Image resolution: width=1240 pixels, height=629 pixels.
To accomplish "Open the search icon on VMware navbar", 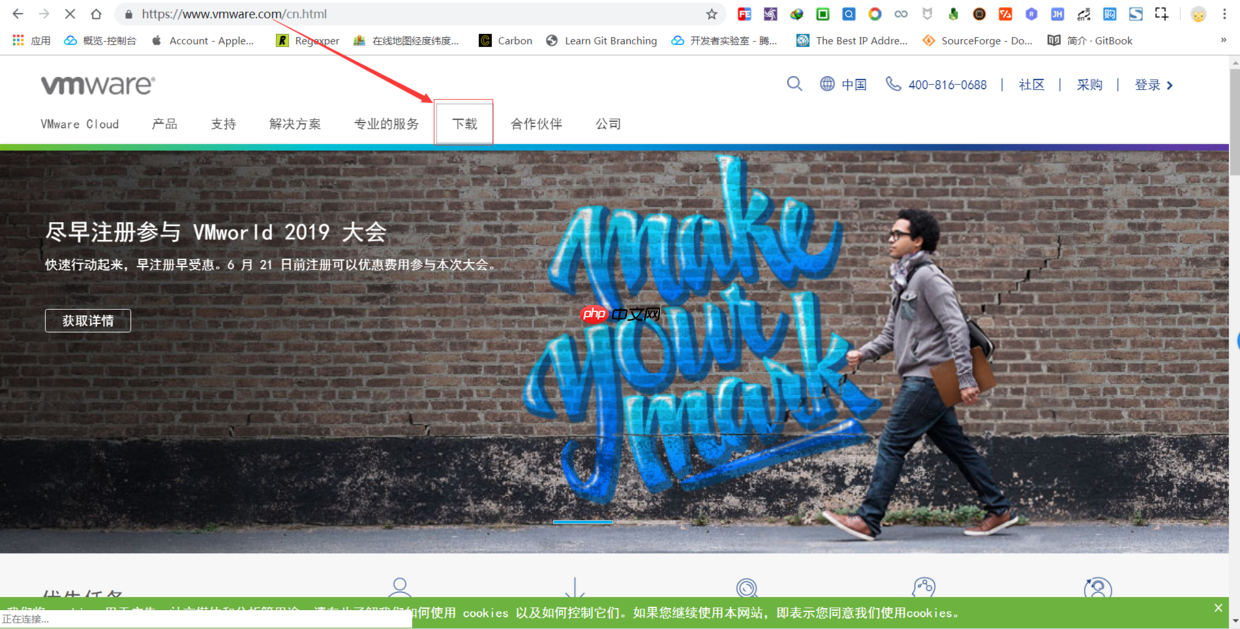I will point(794,84).
